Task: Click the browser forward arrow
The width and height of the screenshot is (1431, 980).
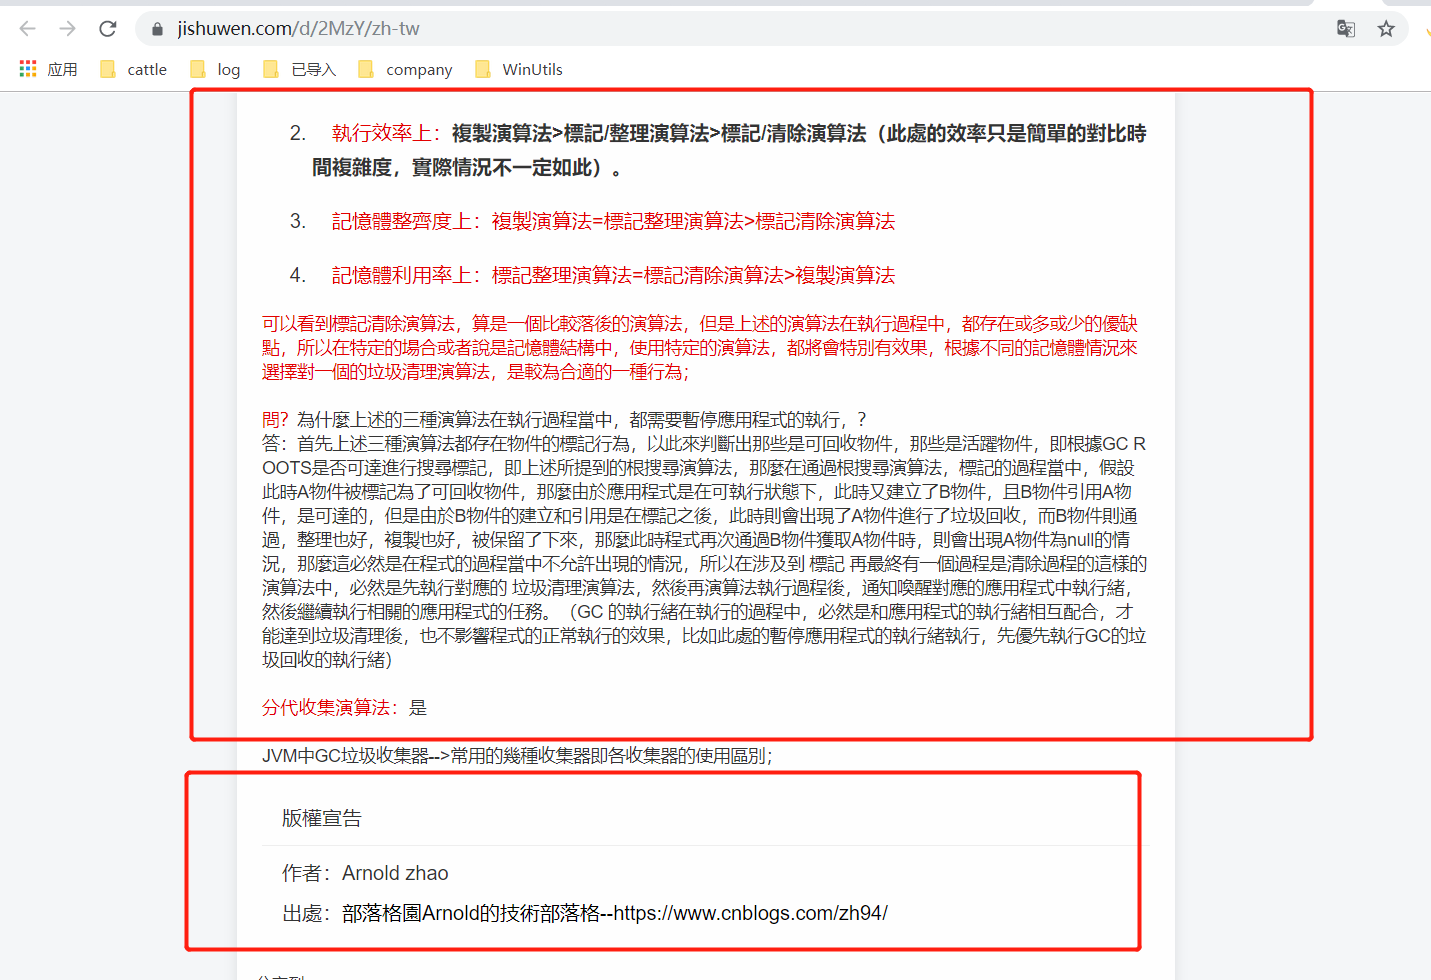Action: pos(67,29)
